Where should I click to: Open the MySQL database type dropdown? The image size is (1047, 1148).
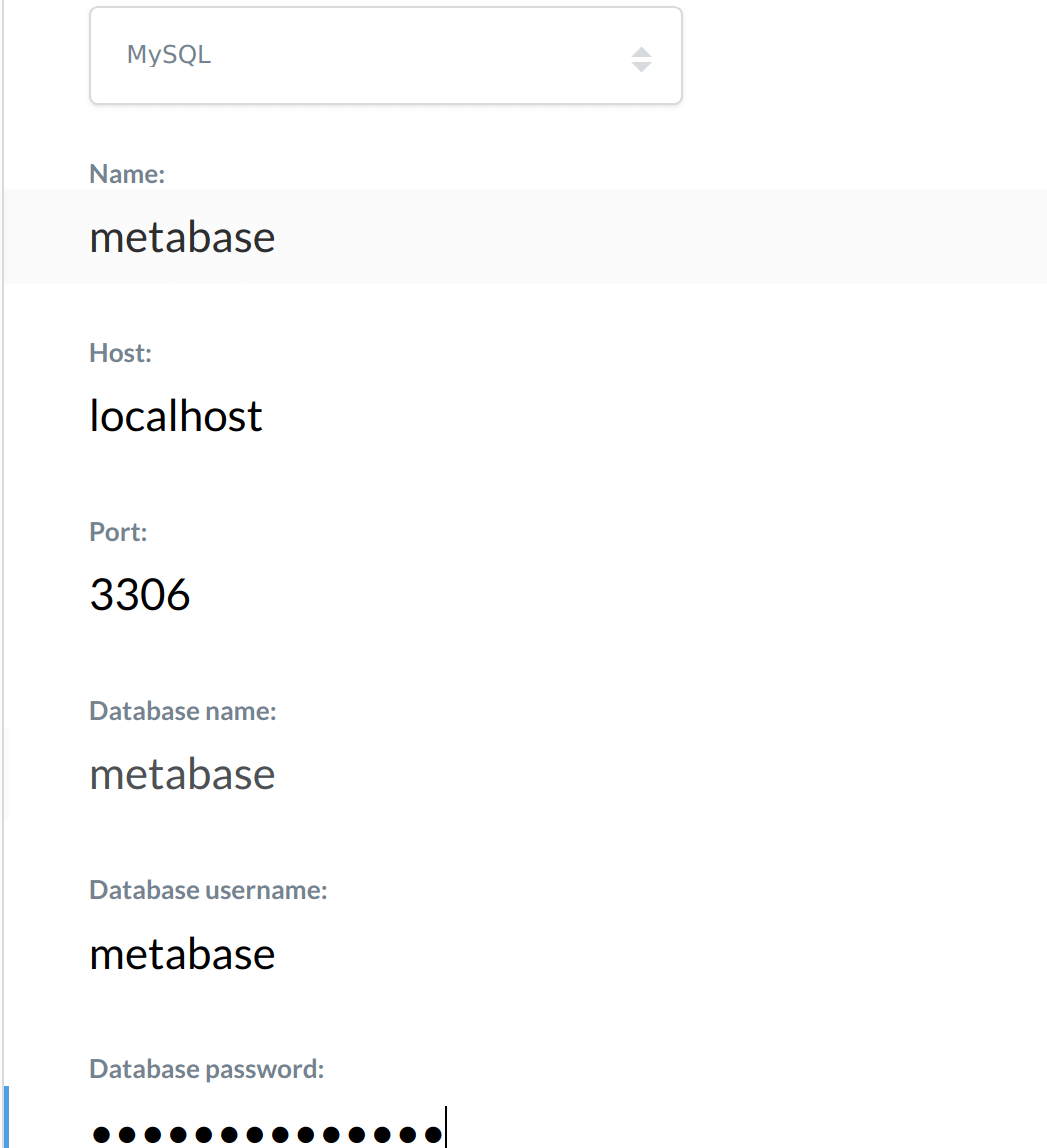click(385, 56)
